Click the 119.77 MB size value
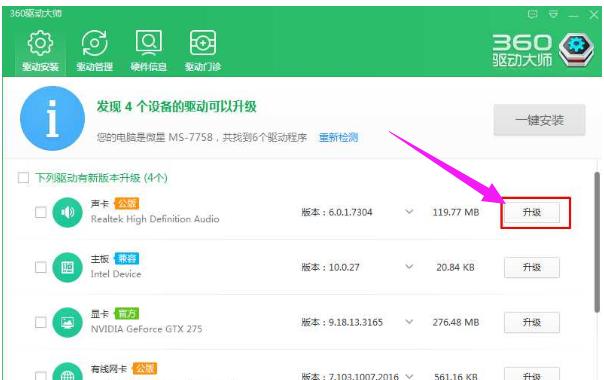 [456, 212]
